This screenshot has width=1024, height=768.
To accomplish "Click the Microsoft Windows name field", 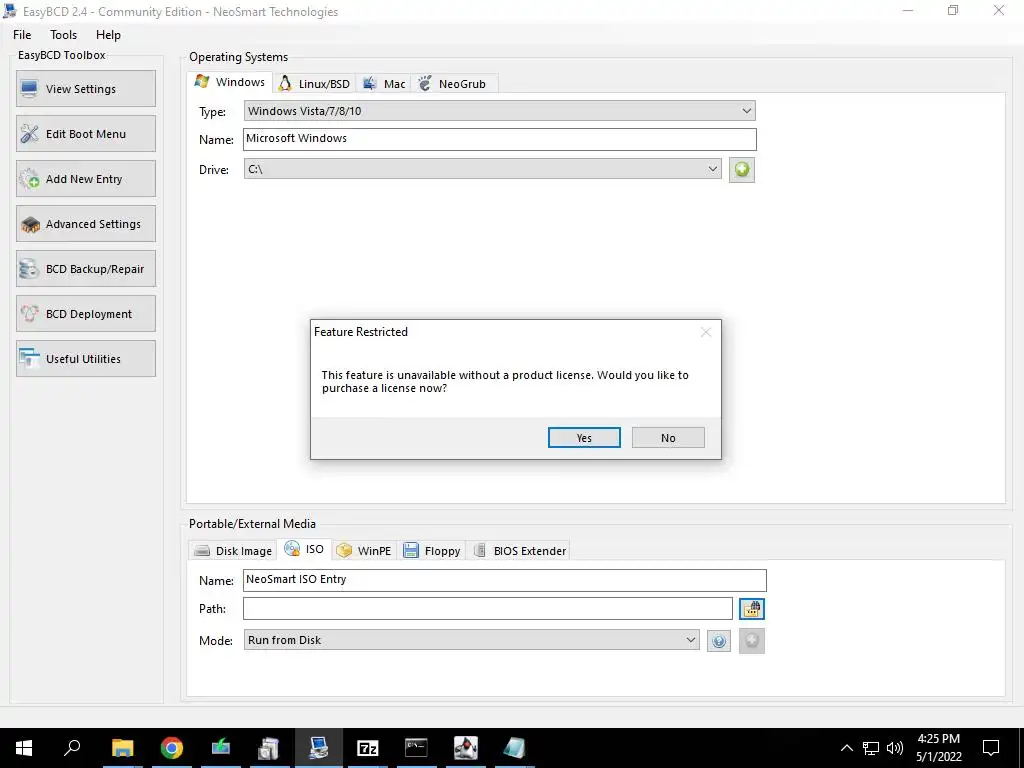I will [x=500, y=139].
